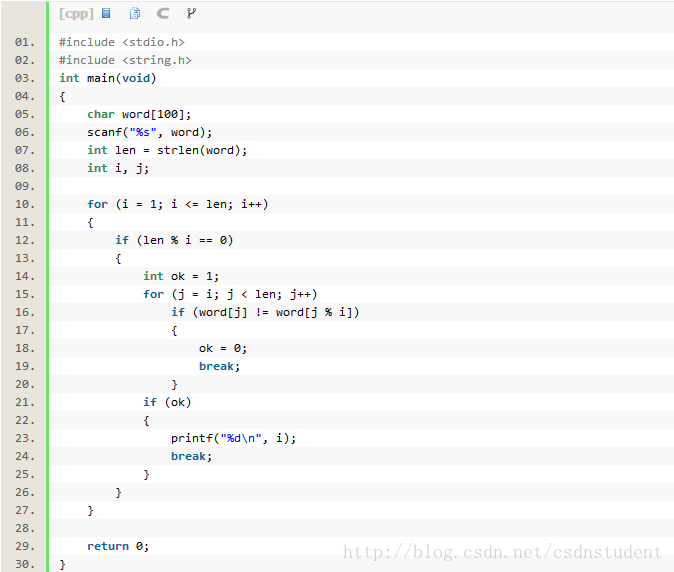The height and width of the screenshot is (572, 674).
Task: Click the 'int ok = 1;' line
Action: (181, 276)
